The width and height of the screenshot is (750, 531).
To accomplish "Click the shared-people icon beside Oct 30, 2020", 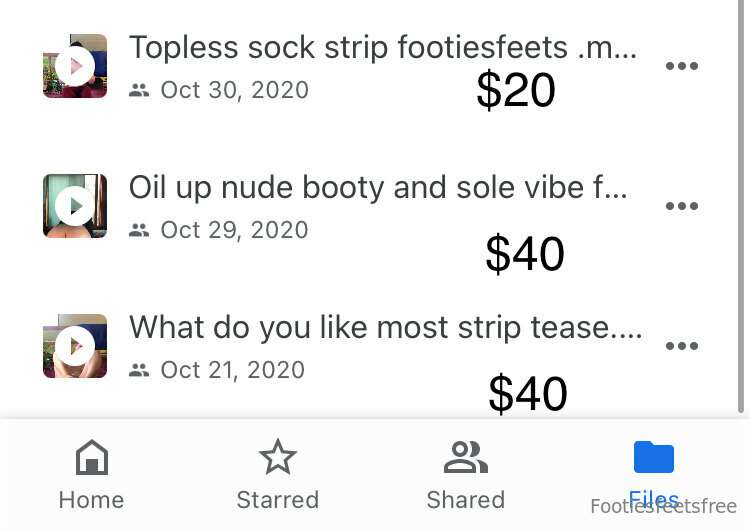I will [x=139, y=90].
